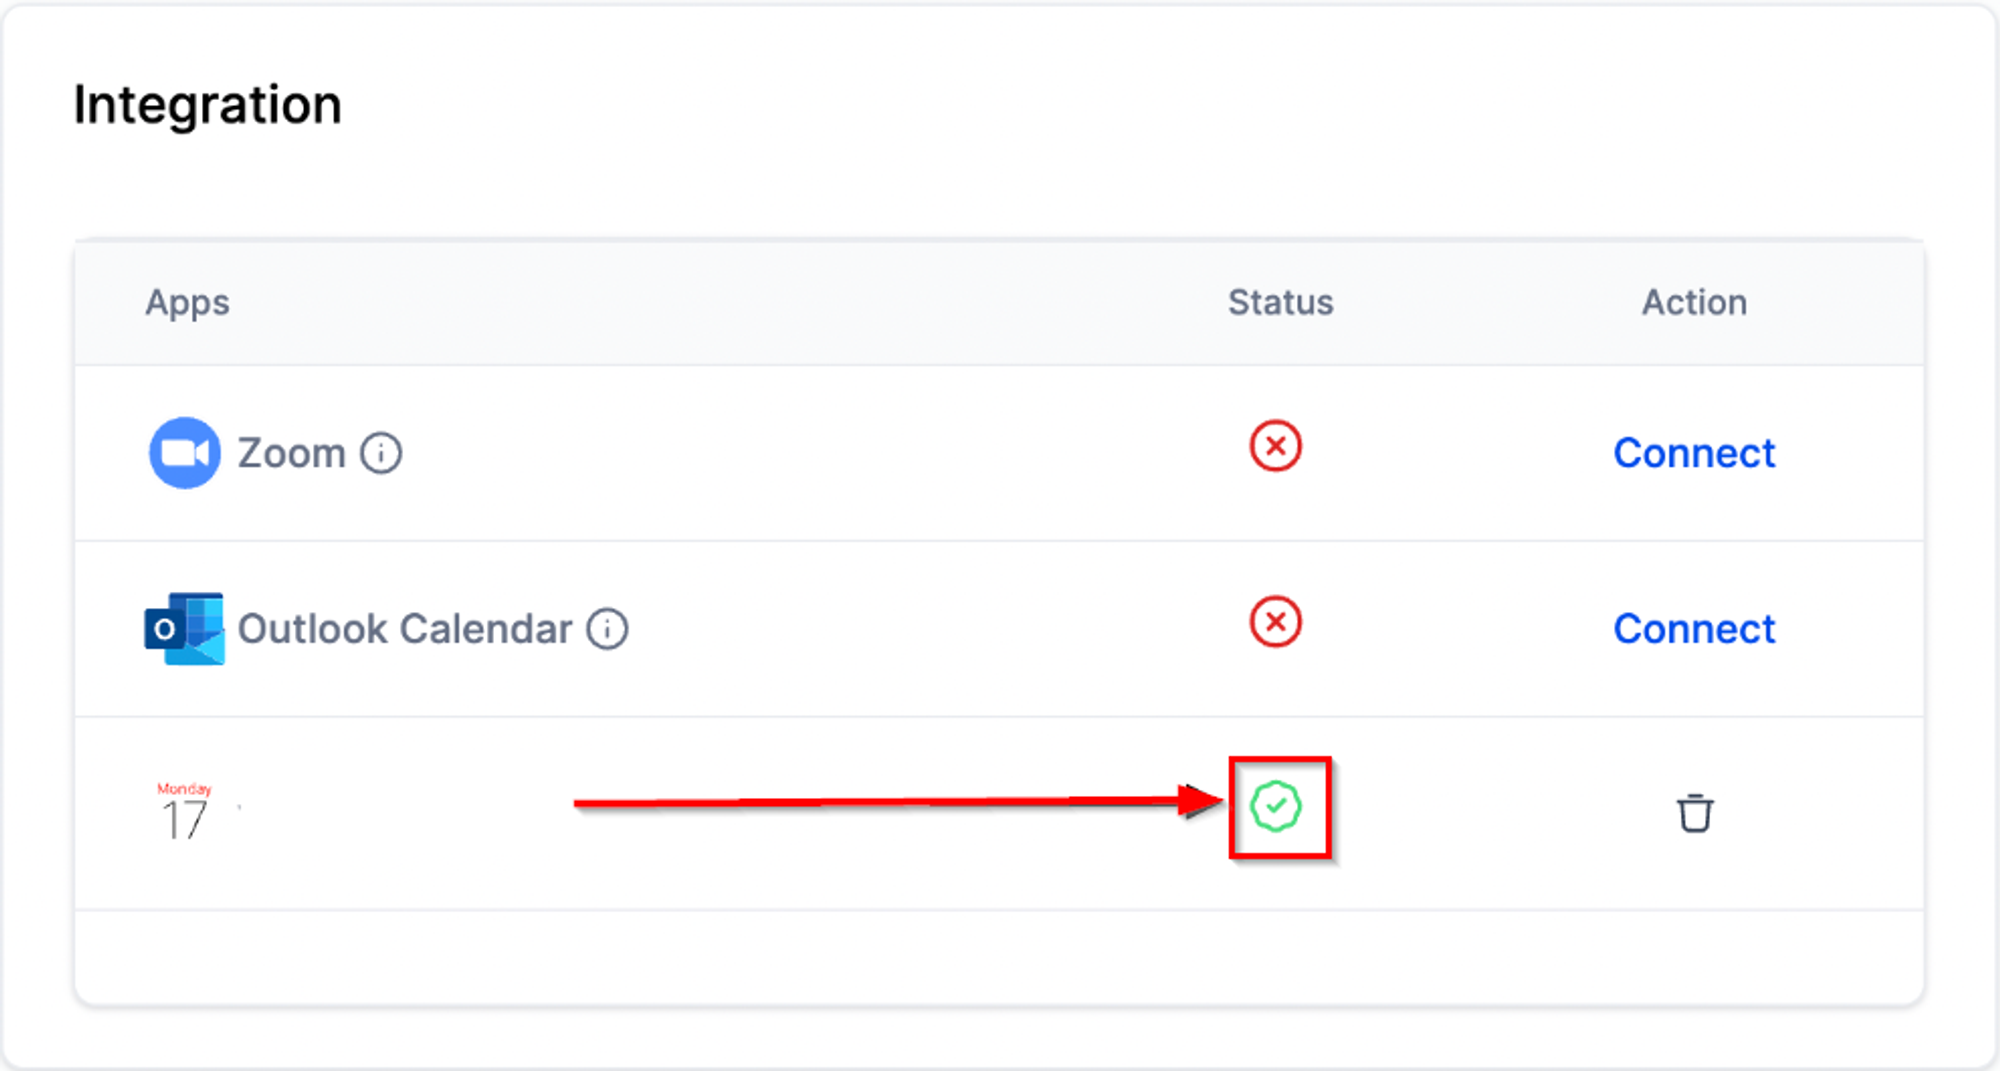Select the connected calendar table row
The height and width of the screenshot is (1071, 2000).
[x=999, y=813]
